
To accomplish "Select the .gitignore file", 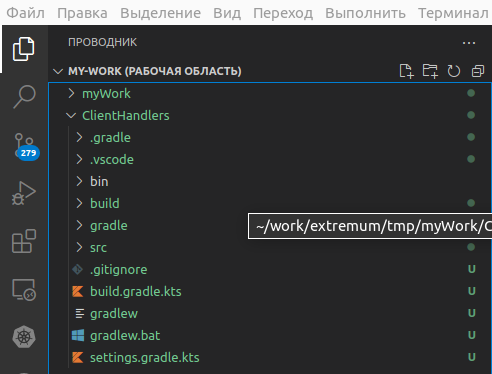I will coord(118,270).
